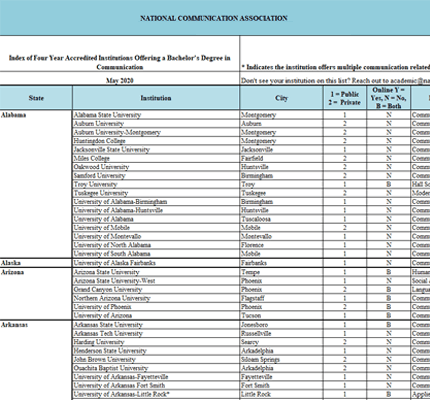Select Huntingdon College row
Image resolution: width=430 pixels, height=400 pixels.
[156, 141]
